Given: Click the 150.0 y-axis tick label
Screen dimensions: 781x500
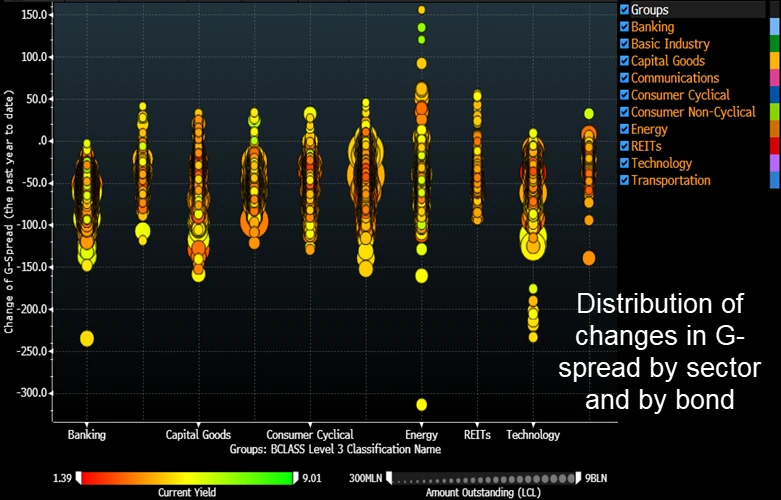Looking at the screenshot, I should 34,15.
